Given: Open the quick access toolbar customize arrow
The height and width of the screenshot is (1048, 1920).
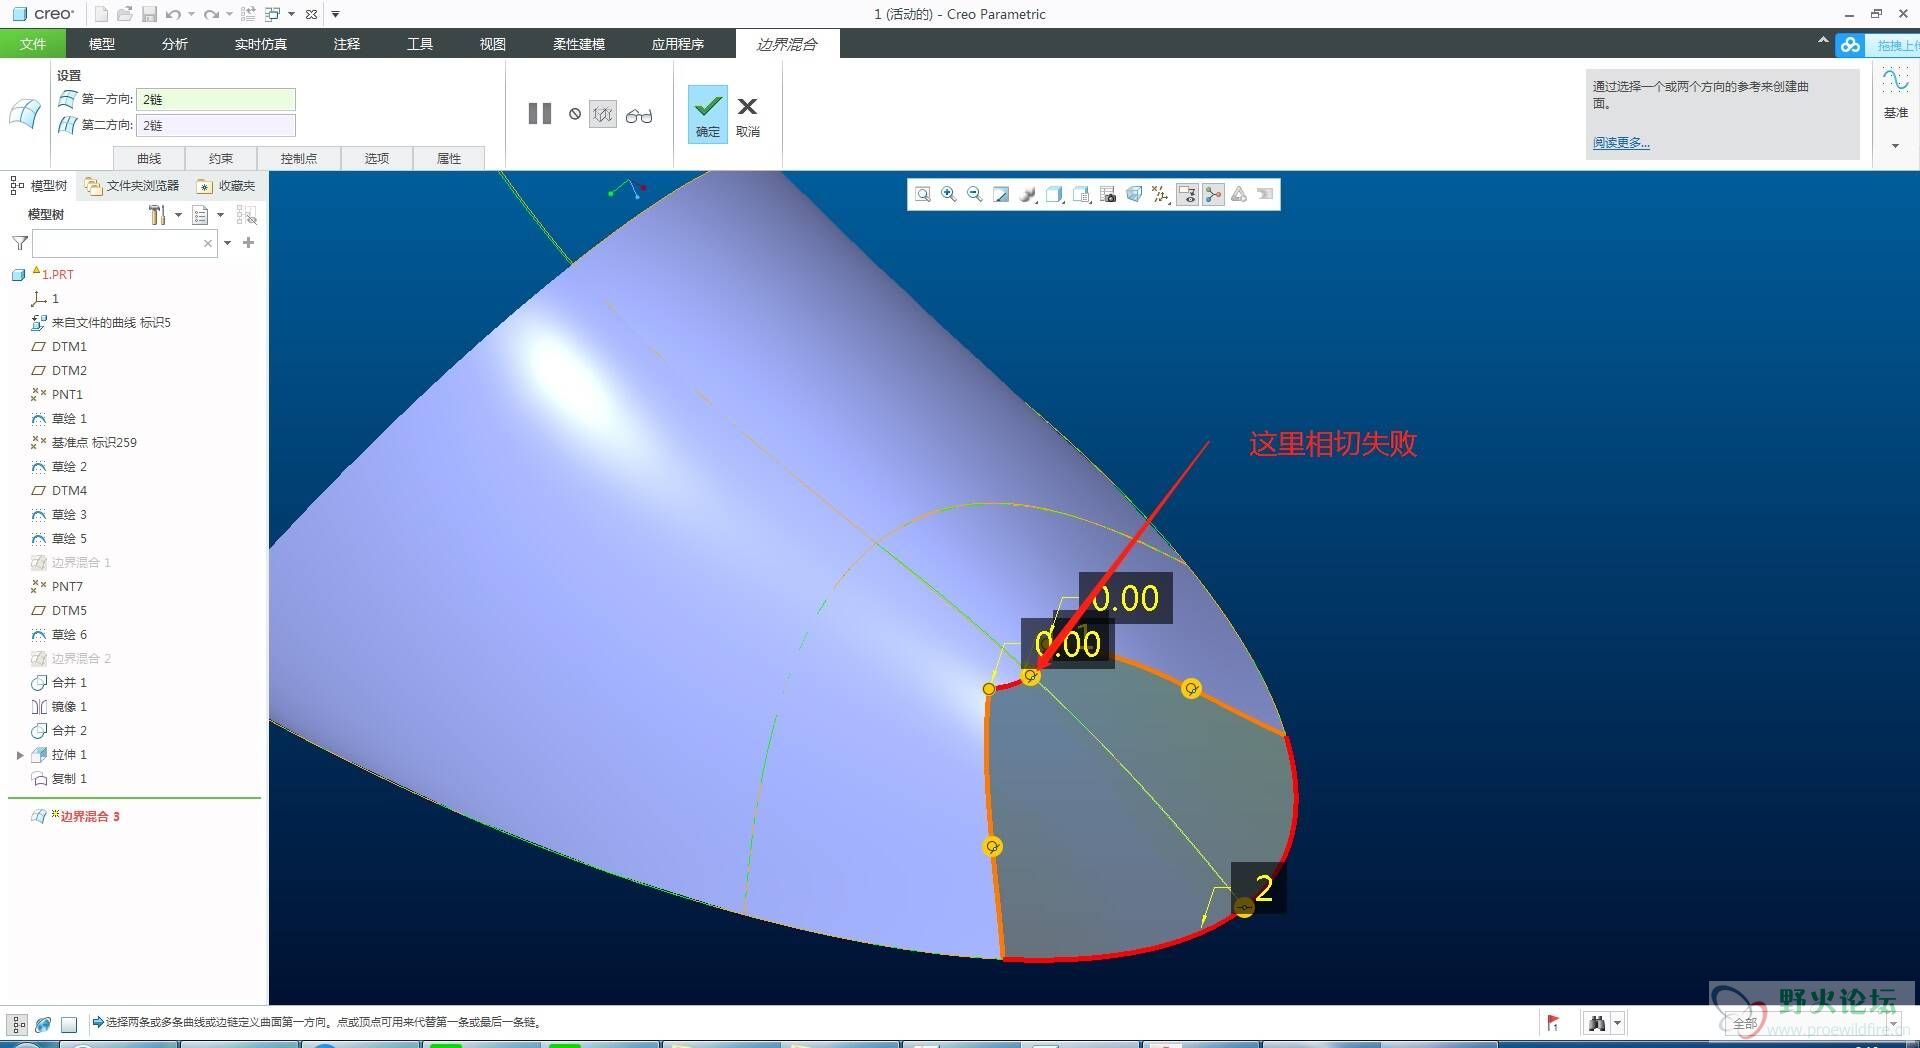Looking at the screenshot, I should (335, 14).
